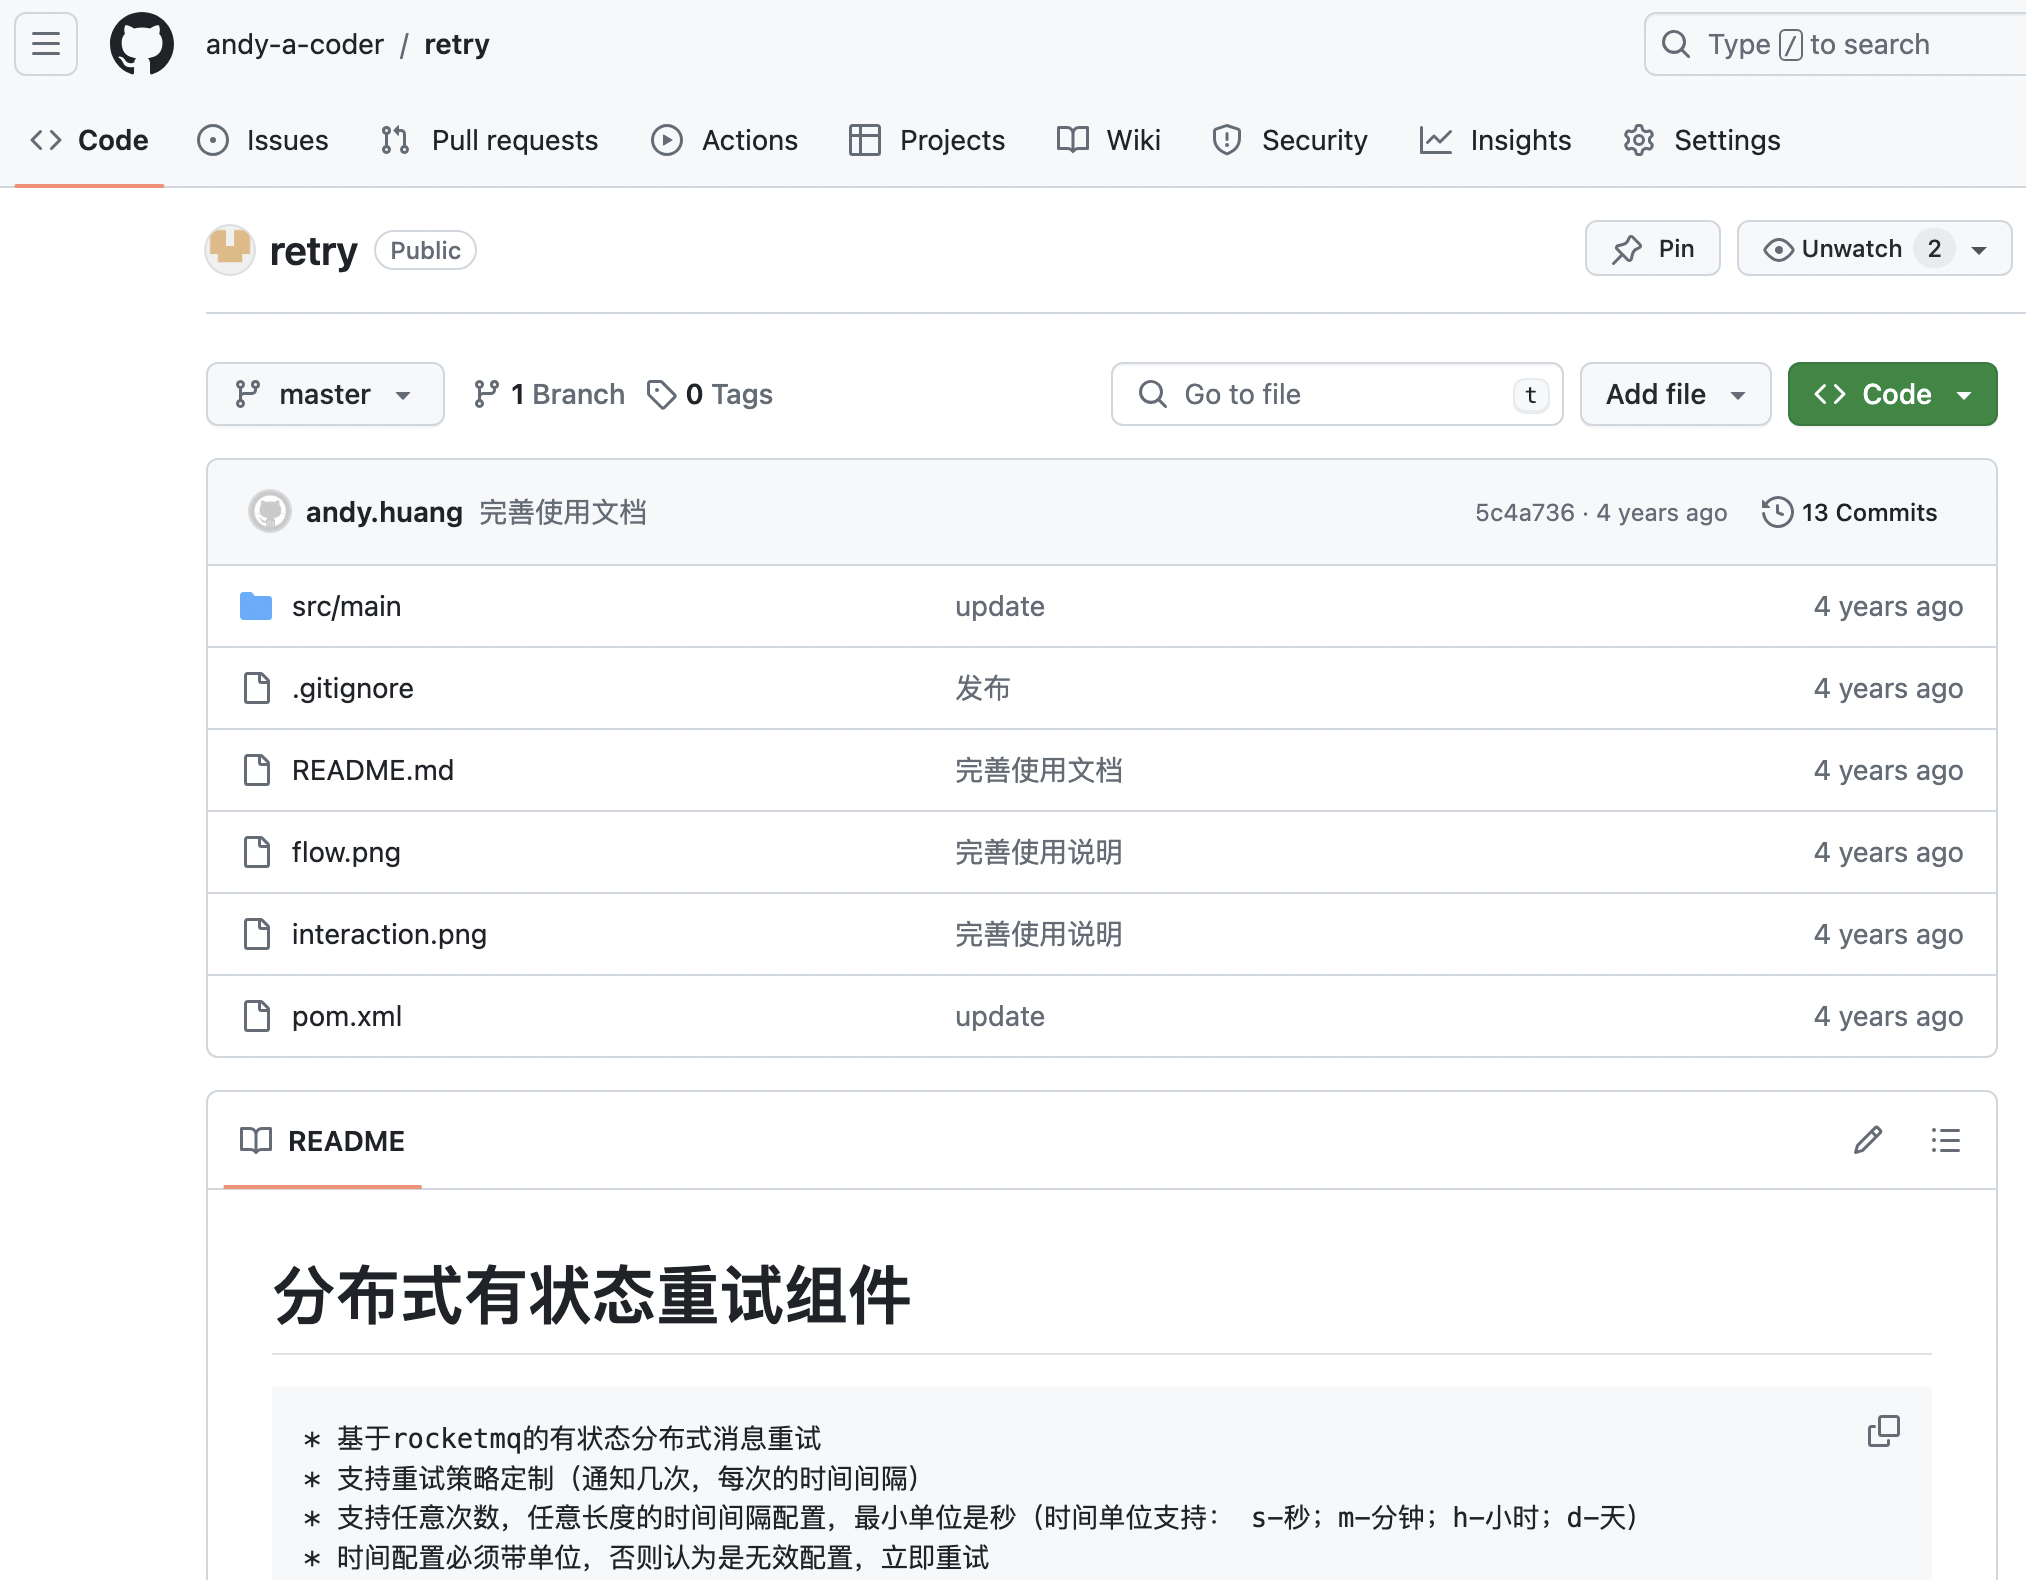Screen dimensions: 2026x1580
Task: Expand the Add file dropdown
Action: tap(1738, 393)
